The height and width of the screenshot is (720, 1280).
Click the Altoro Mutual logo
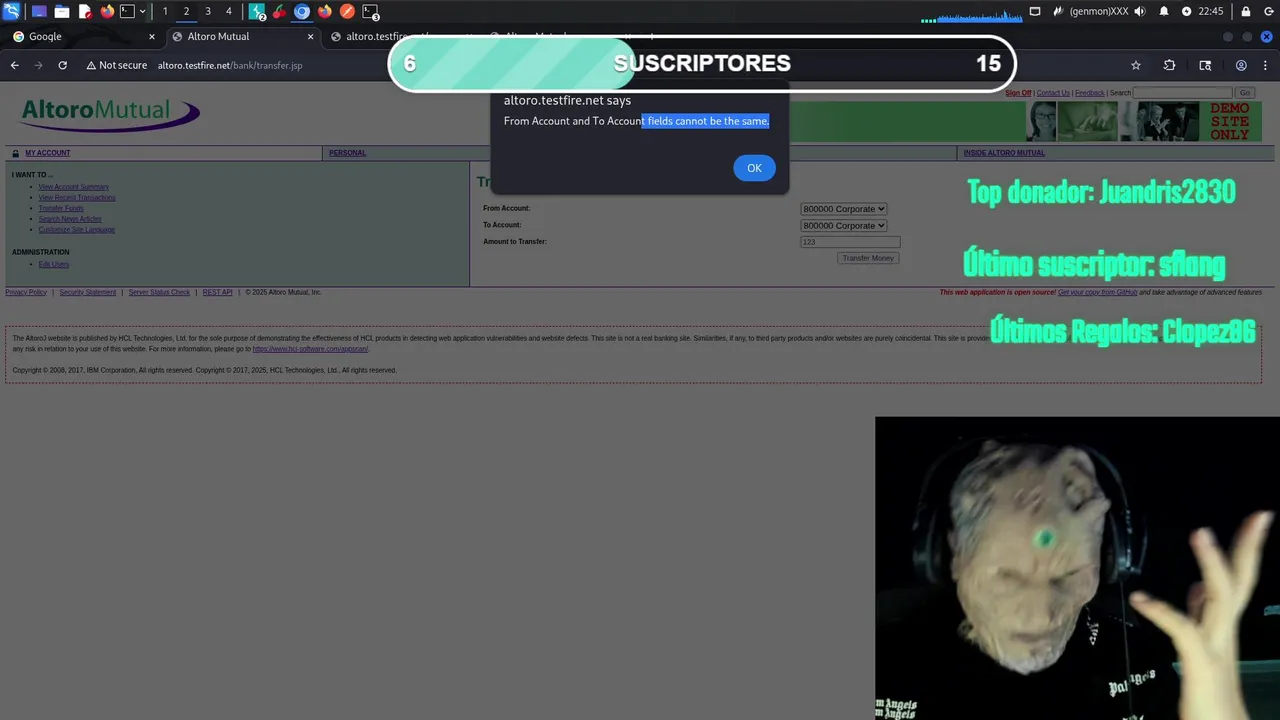(110, 114)
